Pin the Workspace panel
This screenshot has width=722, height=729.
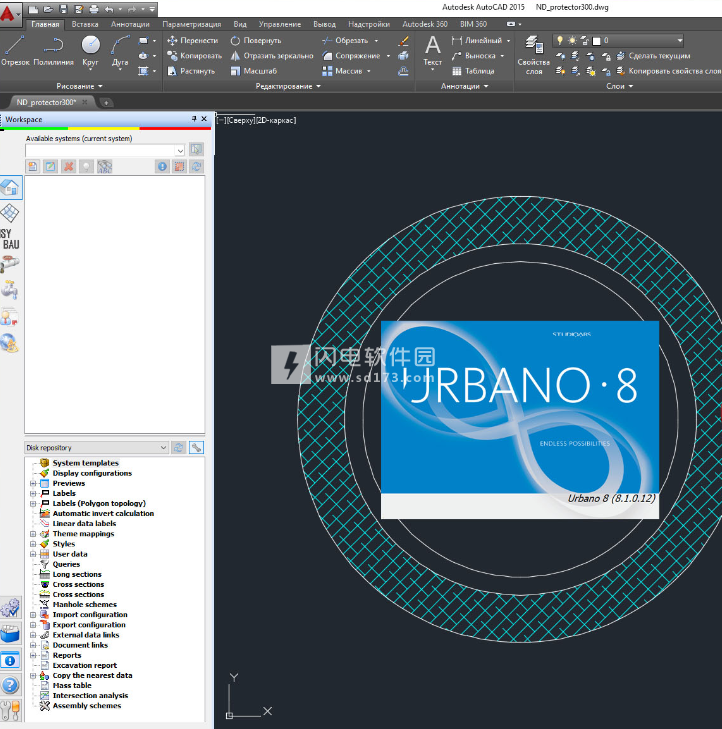194,119
